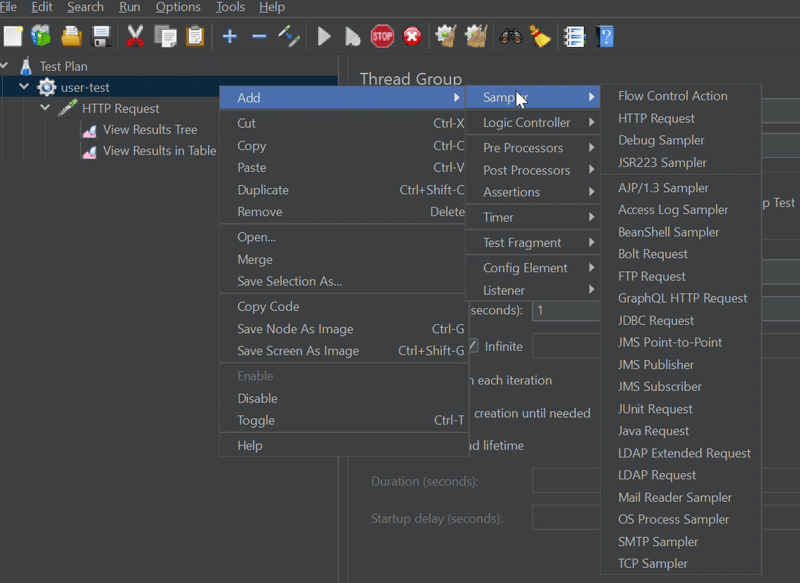
Task: Select JDBC Request sampler
Action: coord(681,320)
